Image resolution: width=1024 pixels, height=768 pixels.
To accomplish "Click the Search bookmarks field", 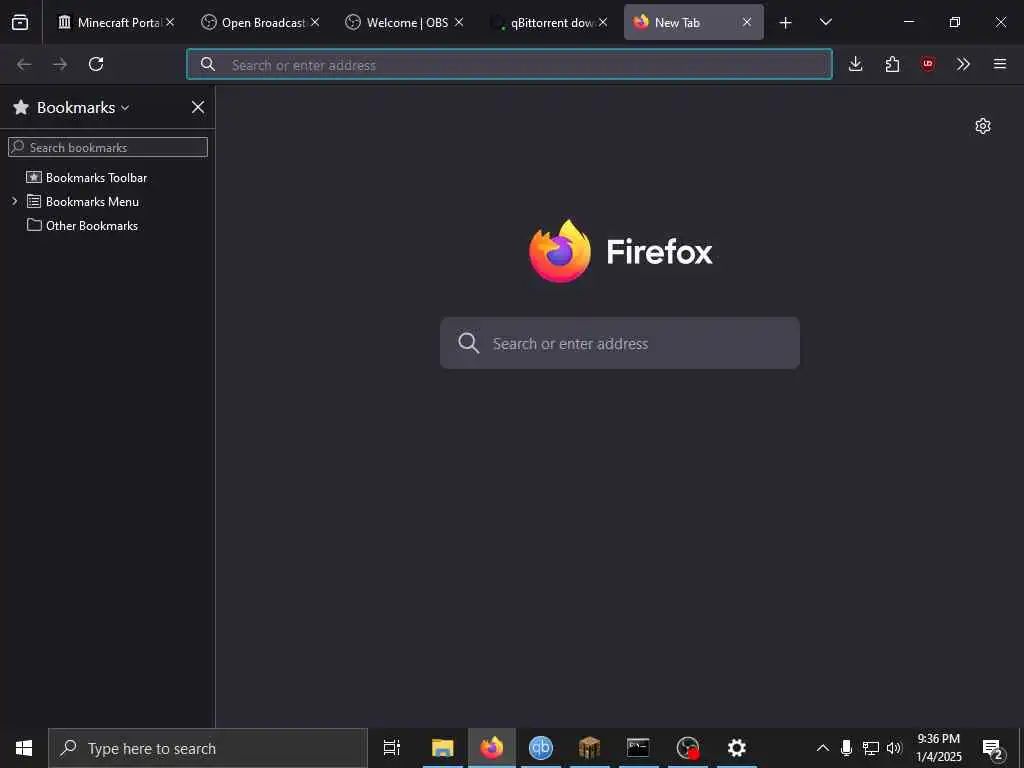I will [x=108, y=147].
